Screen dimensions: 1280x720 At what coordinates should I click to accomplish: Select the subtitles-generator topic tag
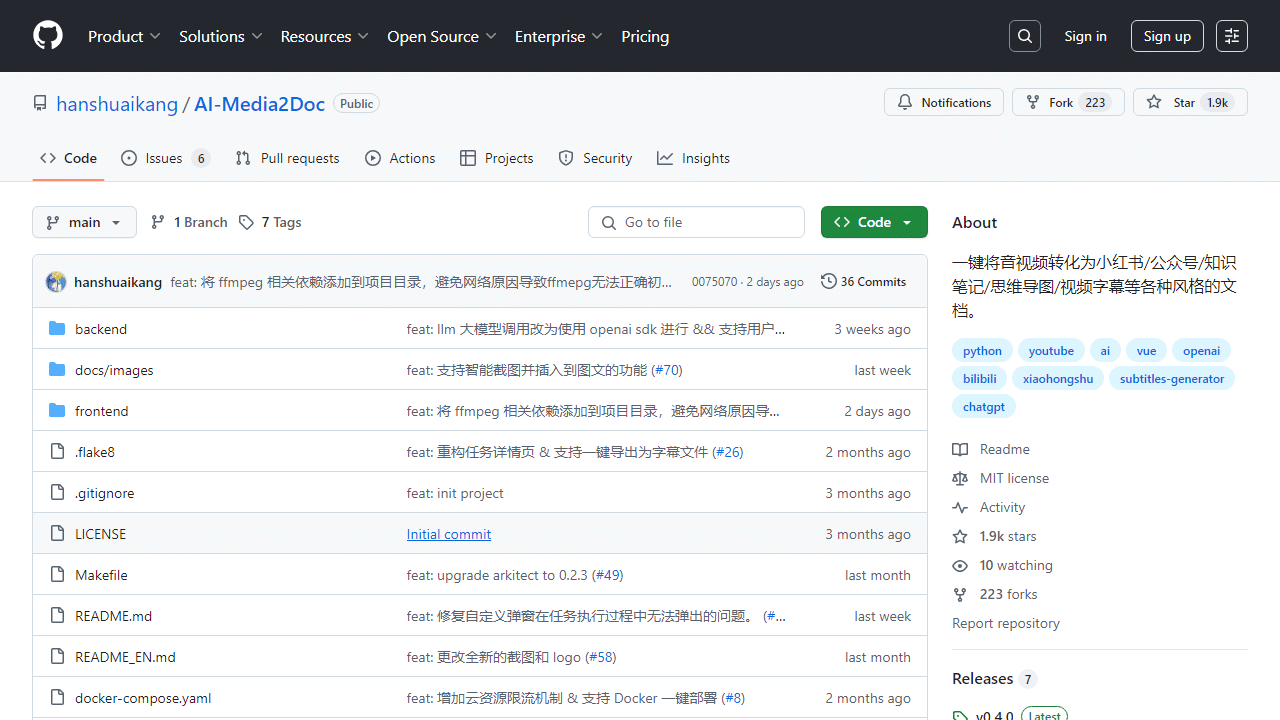1172,378
